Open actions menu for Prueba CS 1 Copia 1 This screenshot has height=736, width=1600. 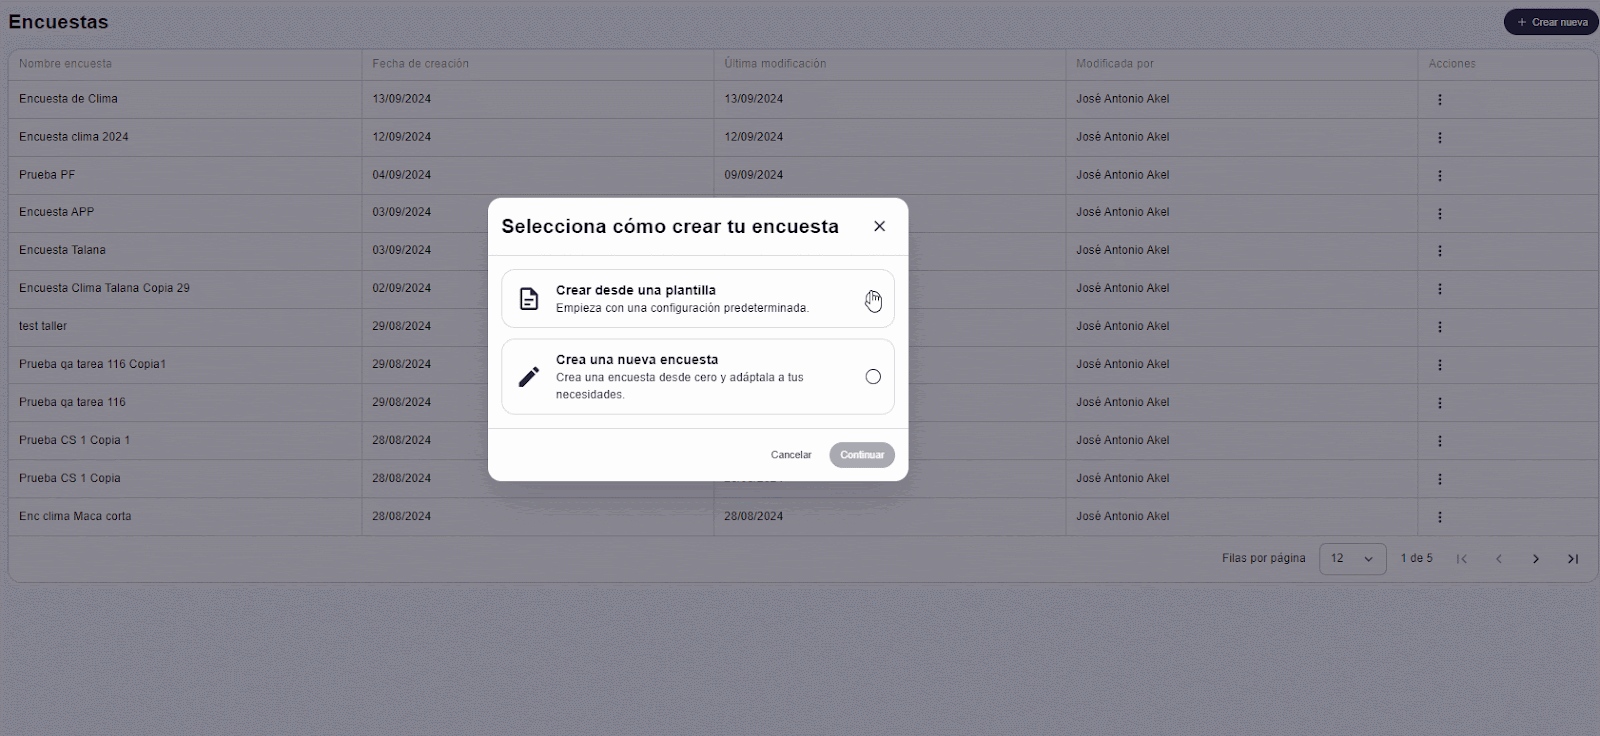(1440, 441)
